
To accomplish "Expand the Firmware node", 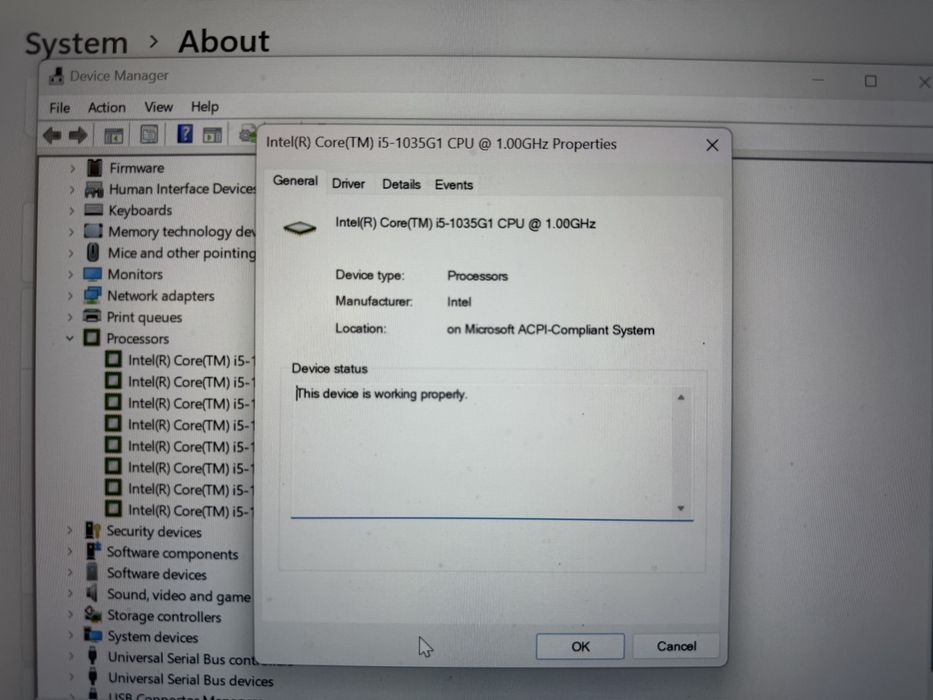I will pyautogui.click(x=72, y=168).
